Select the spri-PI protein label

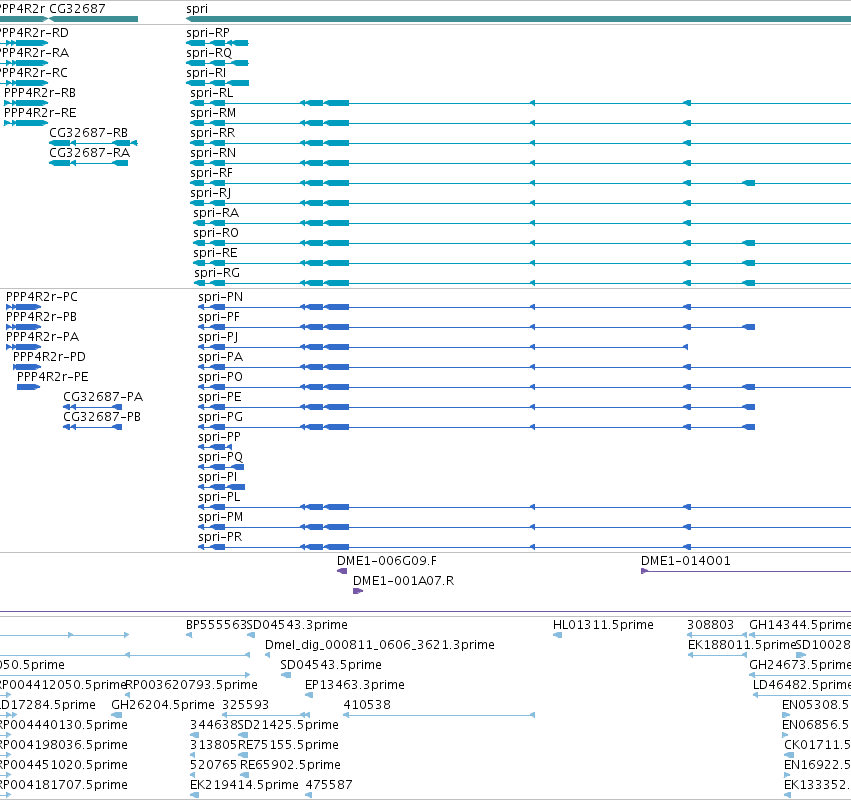(x=218, y=477)
